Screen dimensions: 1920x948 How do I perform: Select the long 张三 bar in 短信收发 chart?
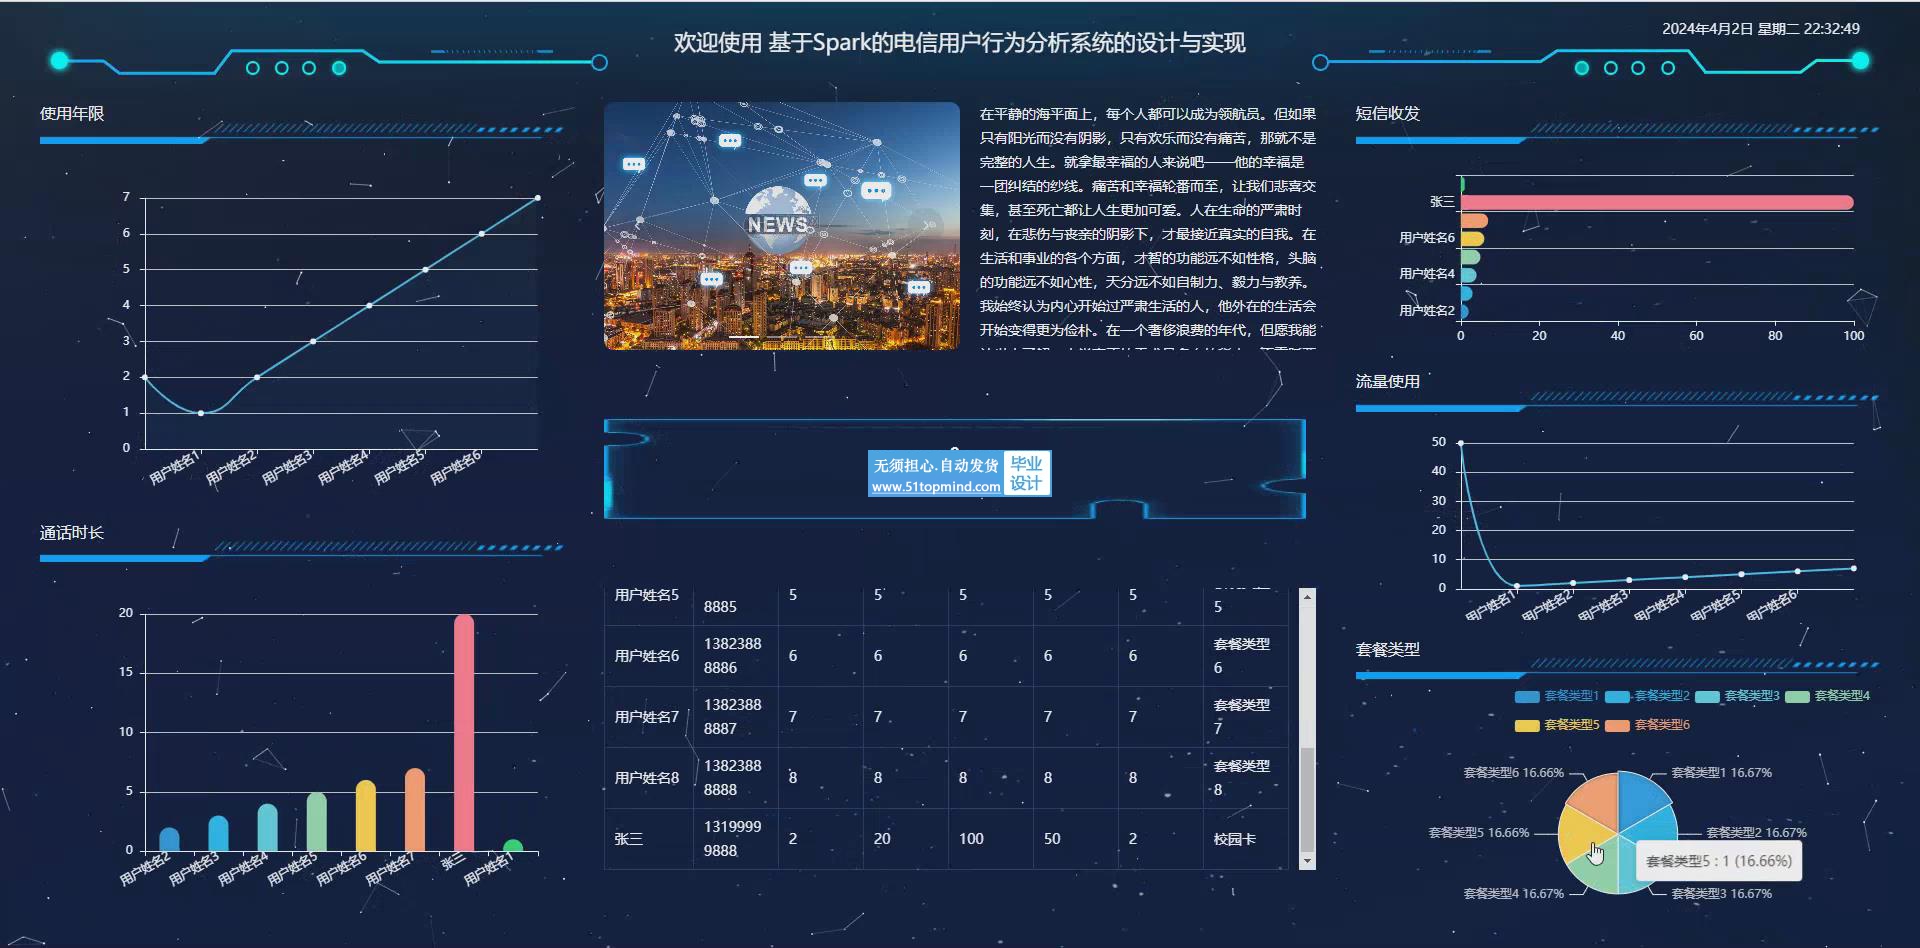pos(1656,203)
